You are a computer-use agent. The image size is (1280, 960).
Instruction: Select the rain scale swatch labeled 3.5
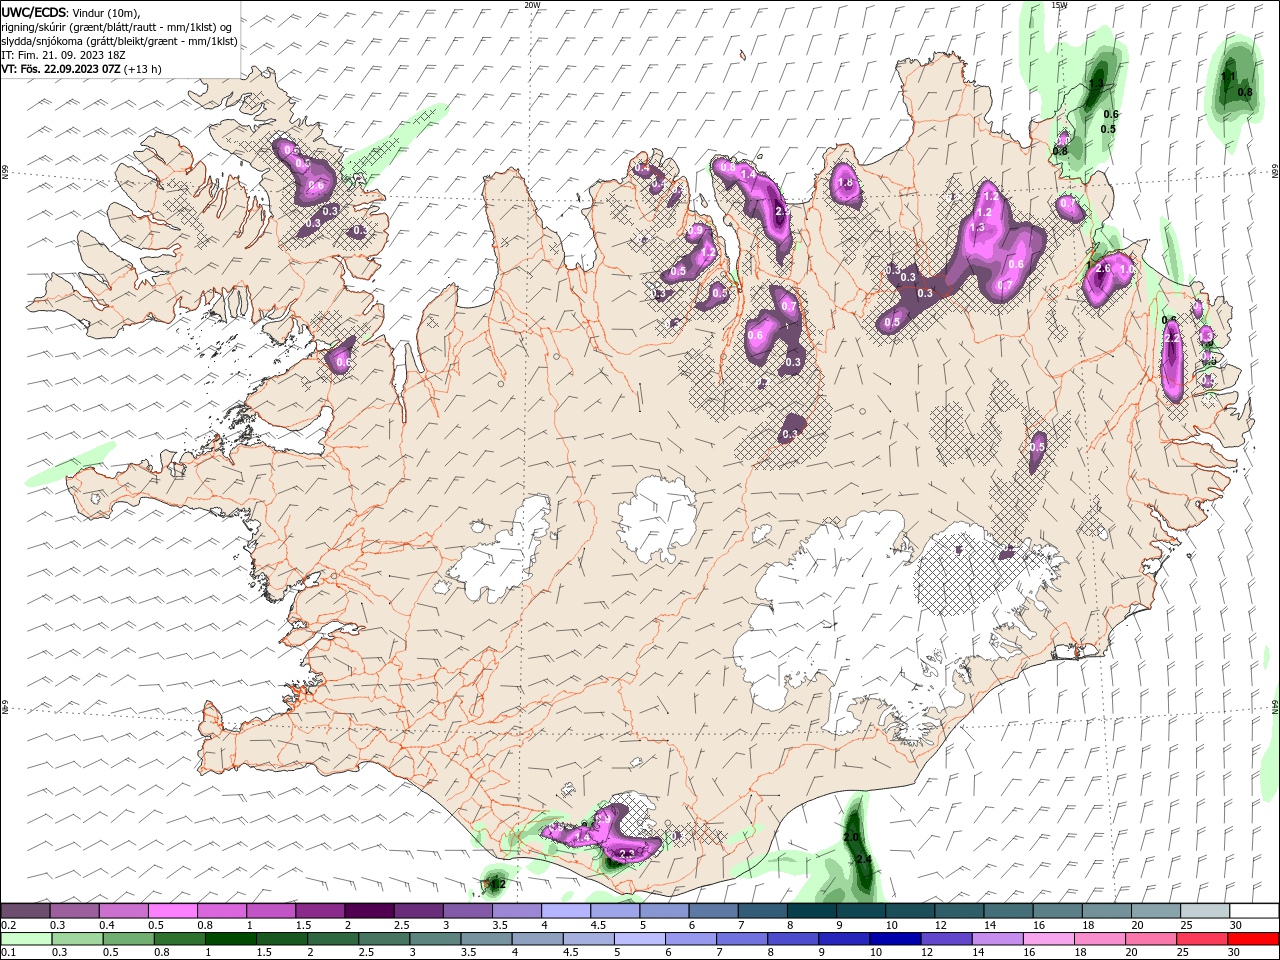(486, 939)
